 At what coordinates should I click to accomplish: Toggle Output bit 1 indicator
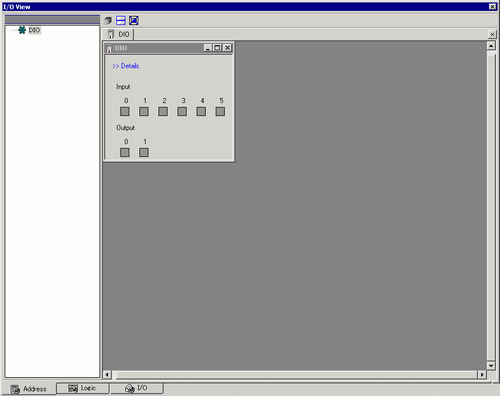tap(144, 152)
